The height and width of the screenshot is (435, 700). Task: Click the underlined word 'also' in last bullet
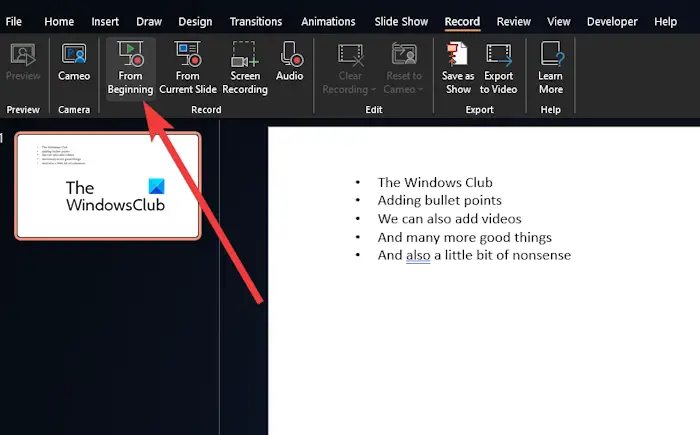(418, 255)
